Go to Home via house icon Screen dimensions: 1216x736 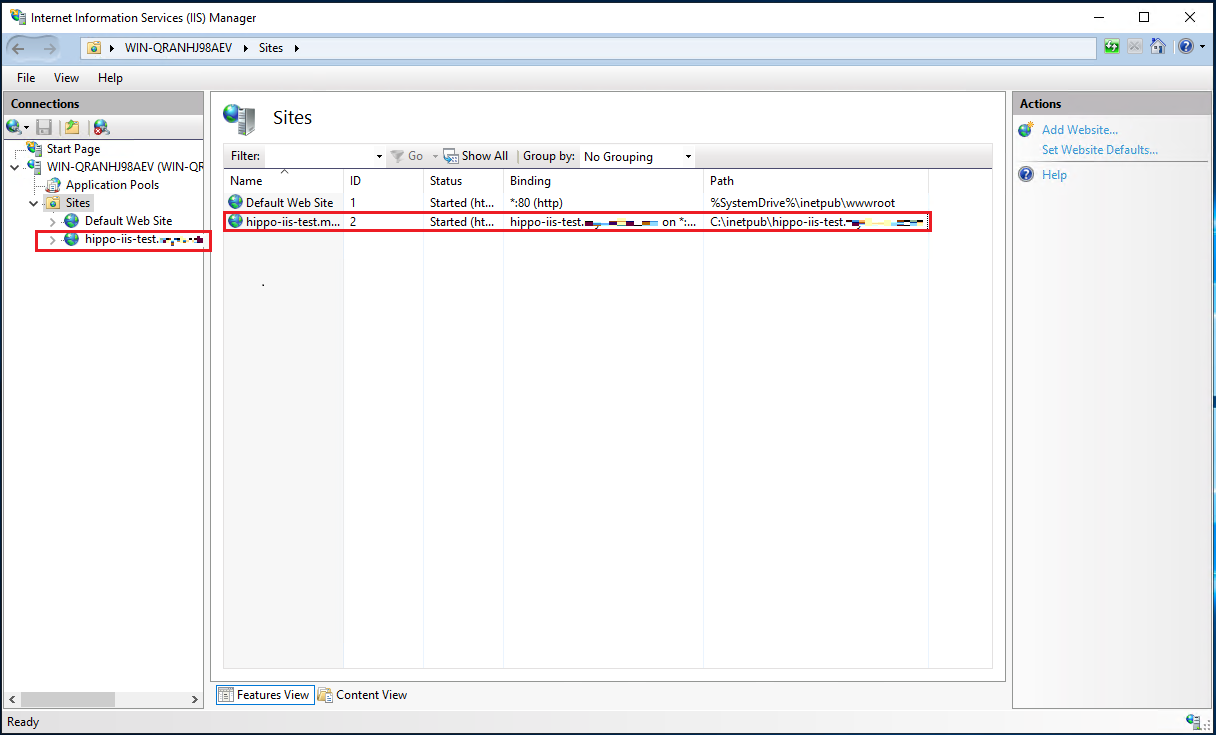[x=1158, y=46]
